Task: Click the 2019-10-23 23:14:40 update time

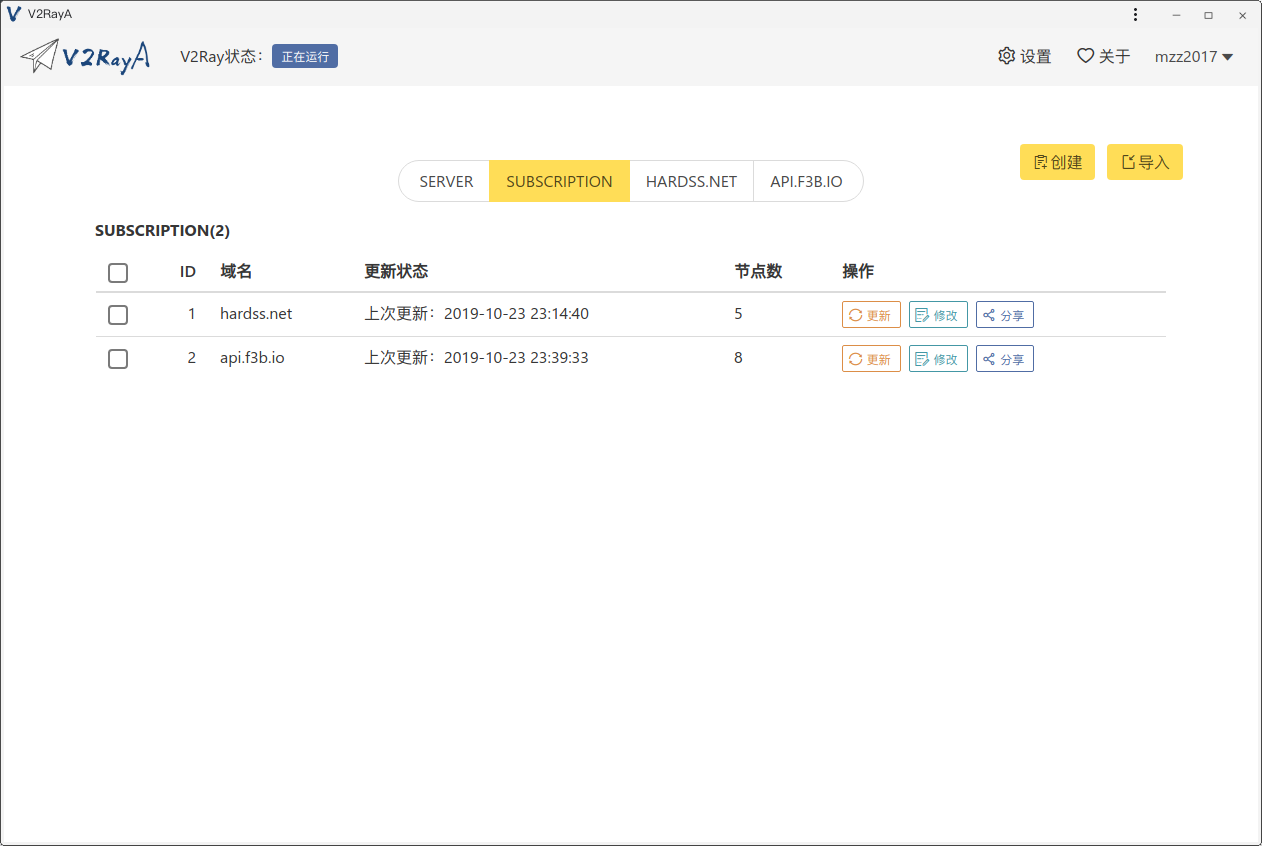Action: [516, 314]
